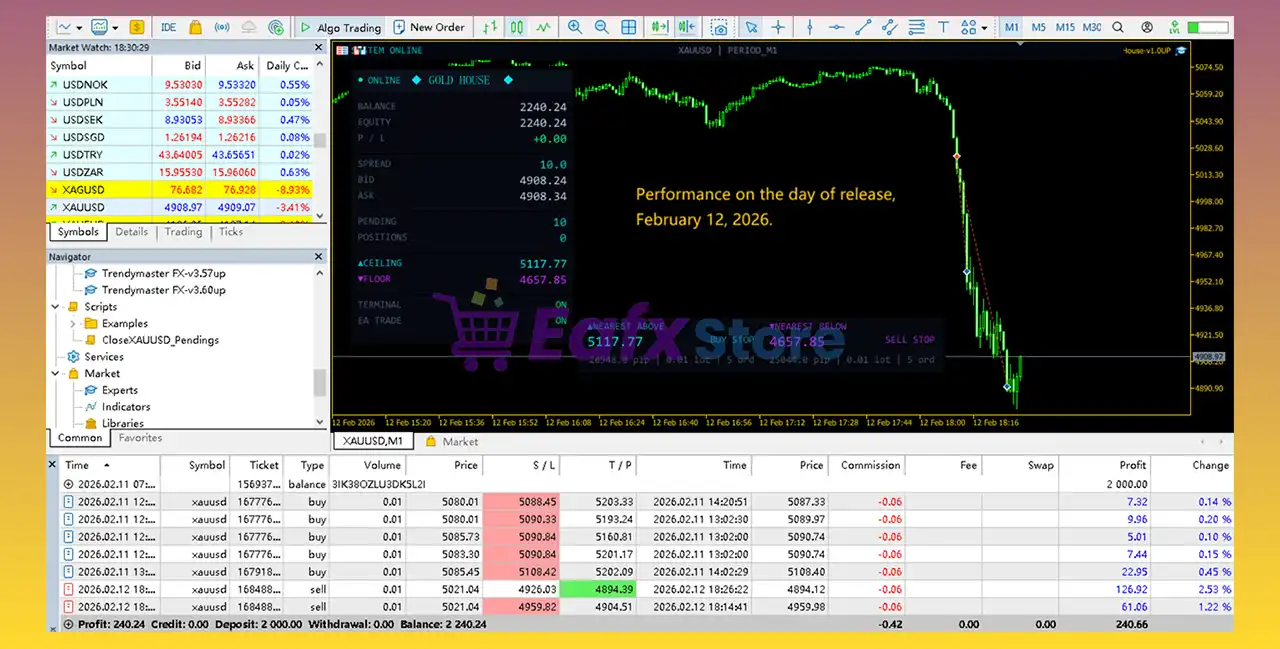This screenshot has width=1280, height=649.
Task: Click the zoom out magnifier icon
Action: coord(601,27)
